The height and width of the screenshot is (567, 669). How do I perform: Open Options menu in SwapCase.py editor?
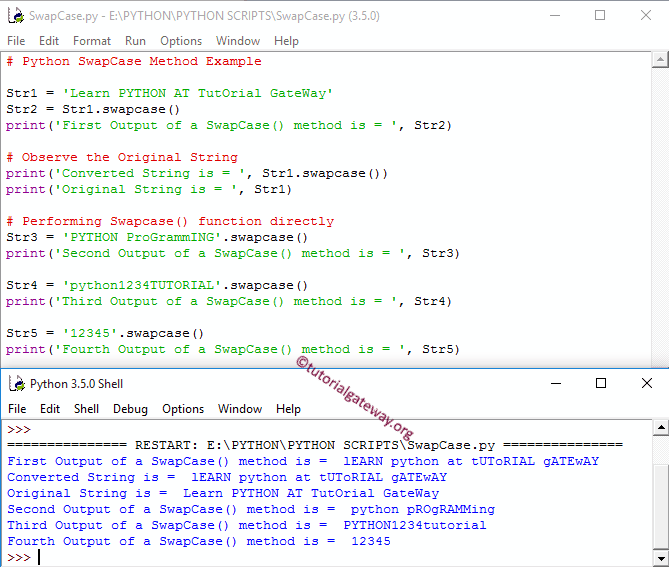pyautogui.click(x=181, y=41)
